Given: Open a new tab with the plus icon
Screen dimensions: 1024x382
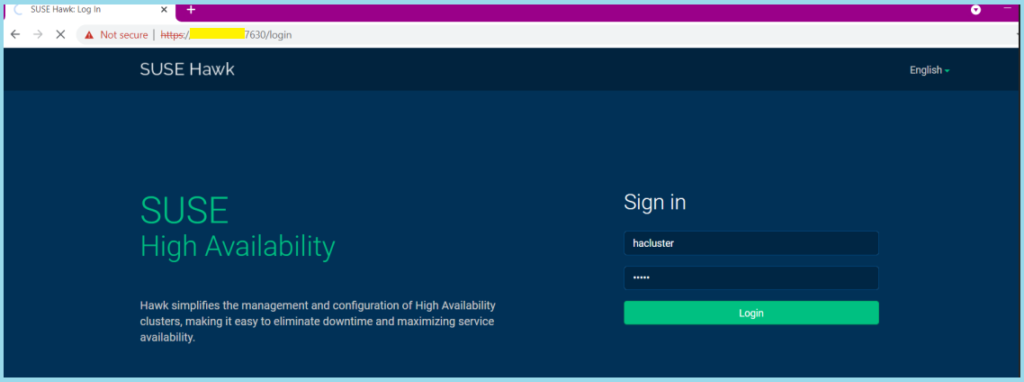Looking at the screenshot, I should [x=191, y=10].
